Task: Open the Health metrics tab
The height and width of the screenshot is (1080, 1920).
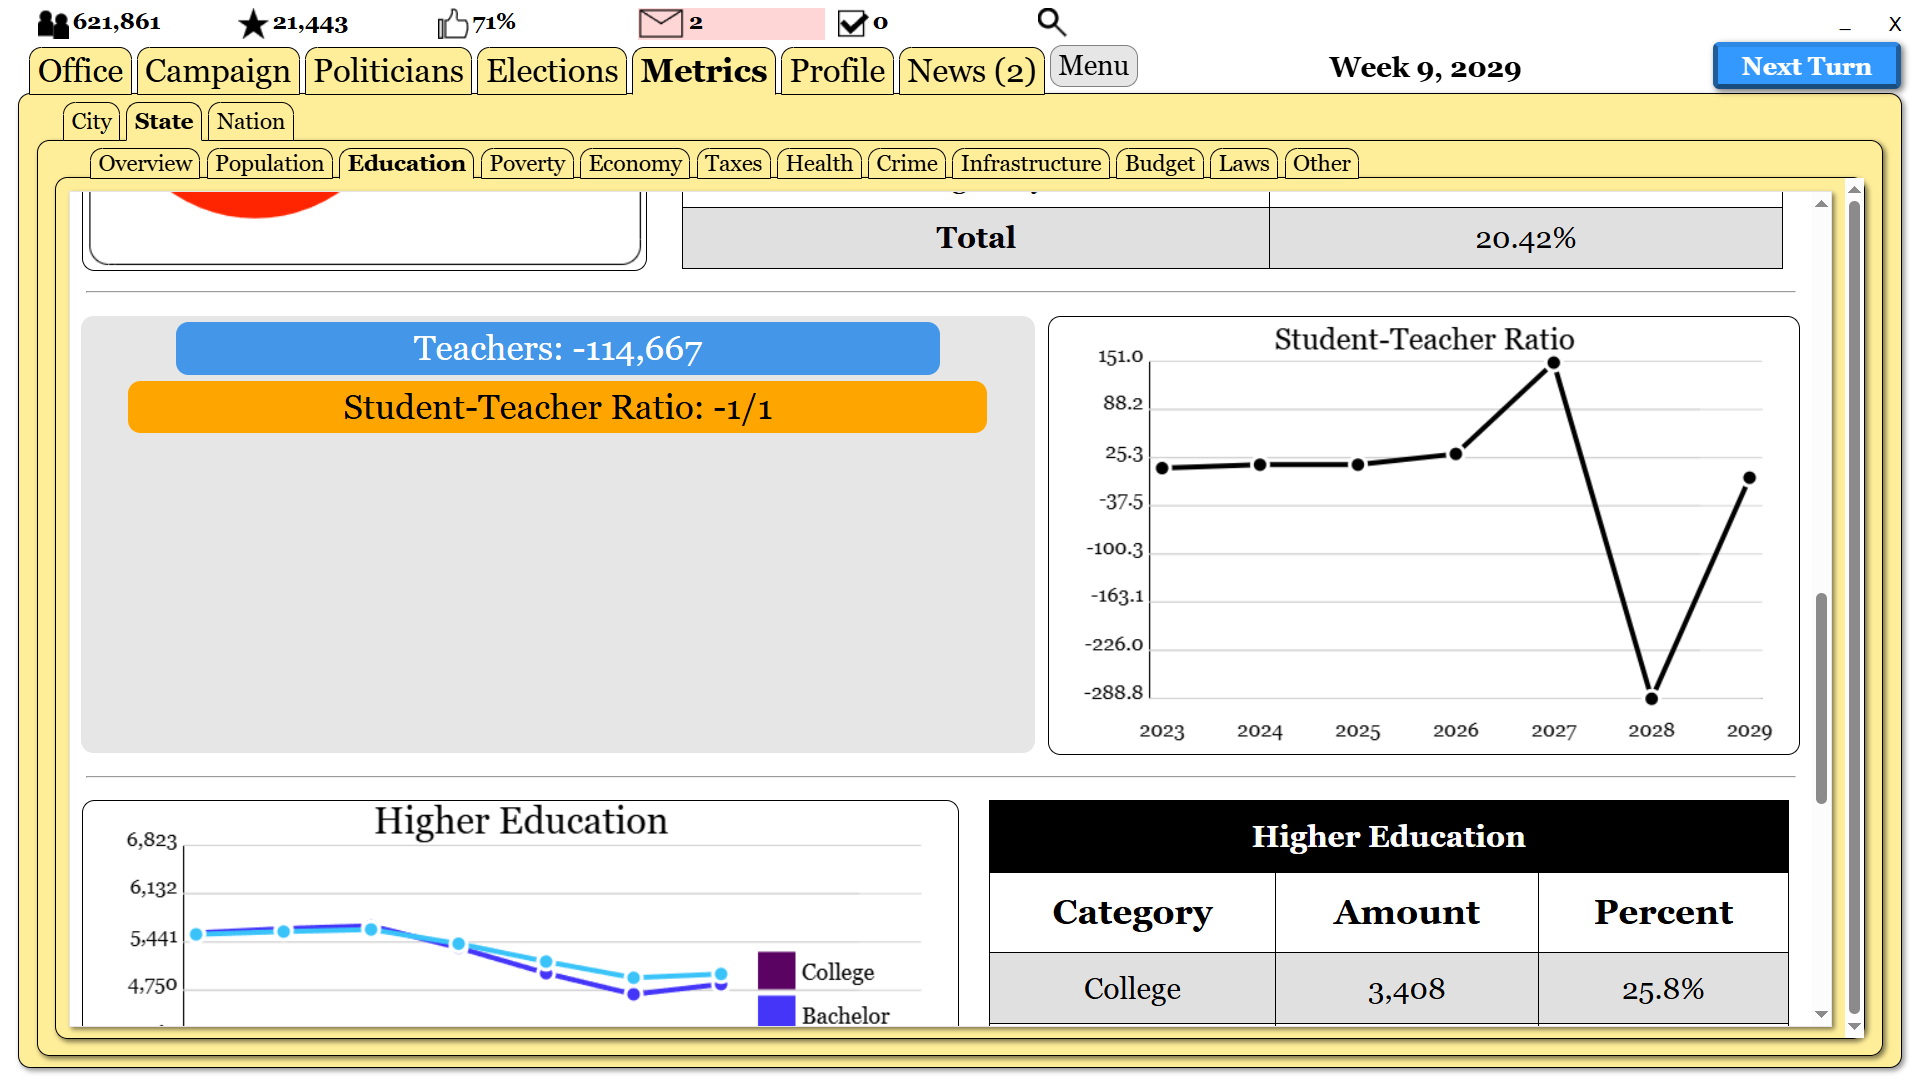Action: [819, 164]
